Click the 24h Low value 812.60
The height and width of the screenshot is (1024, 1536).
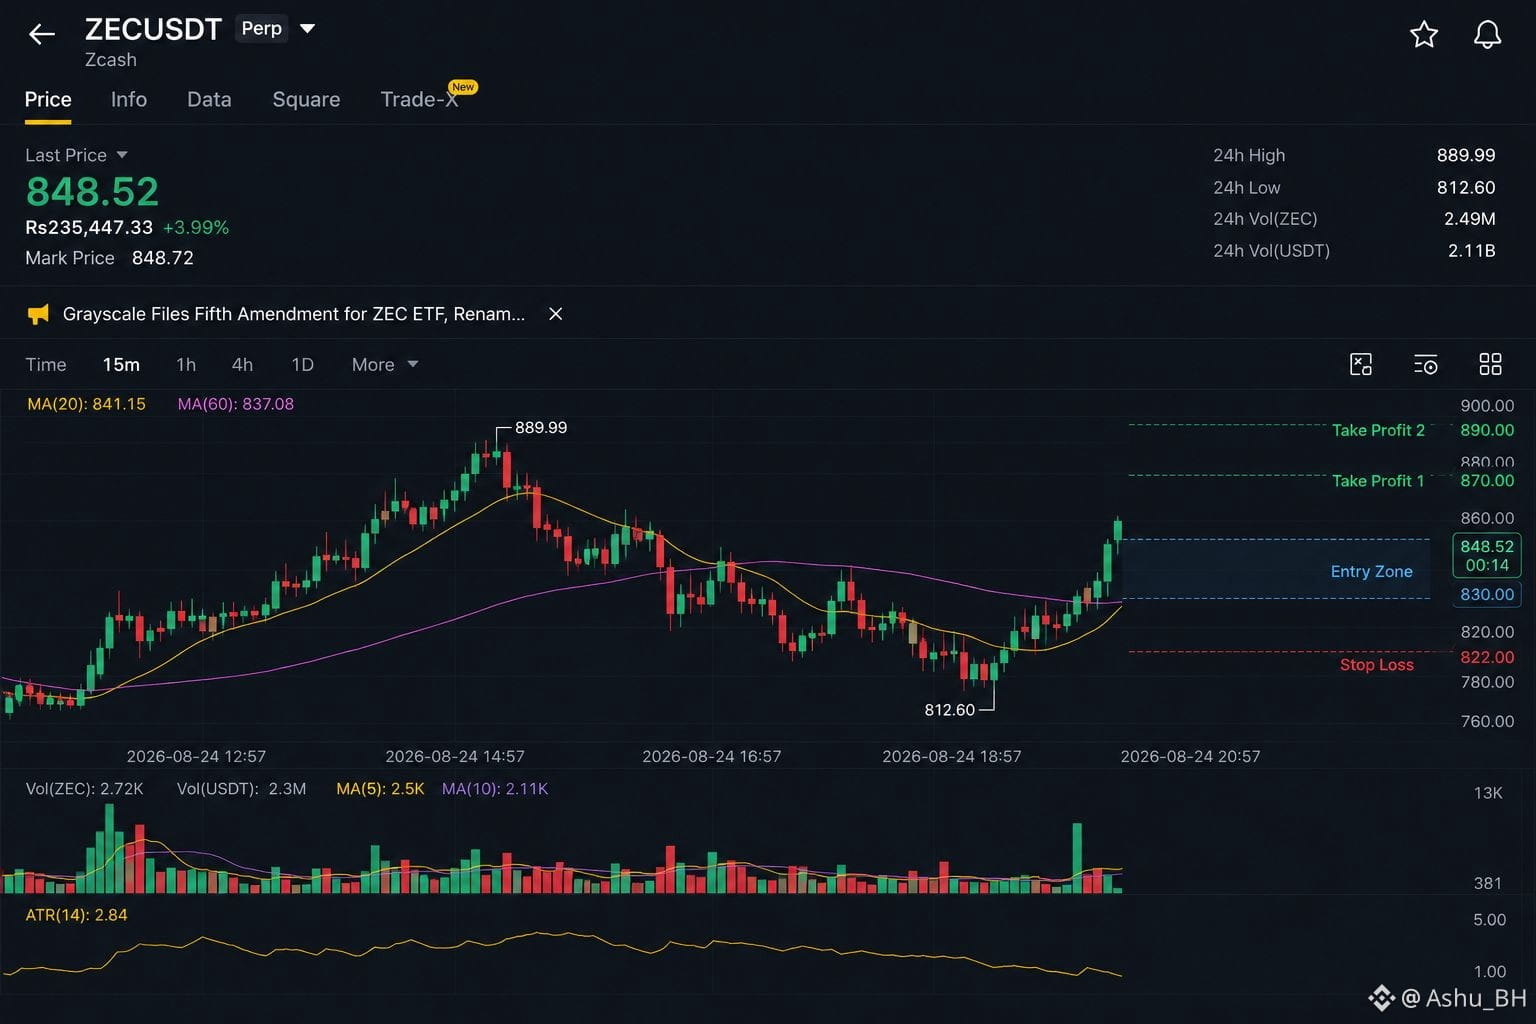click(x=1466, y=188)
